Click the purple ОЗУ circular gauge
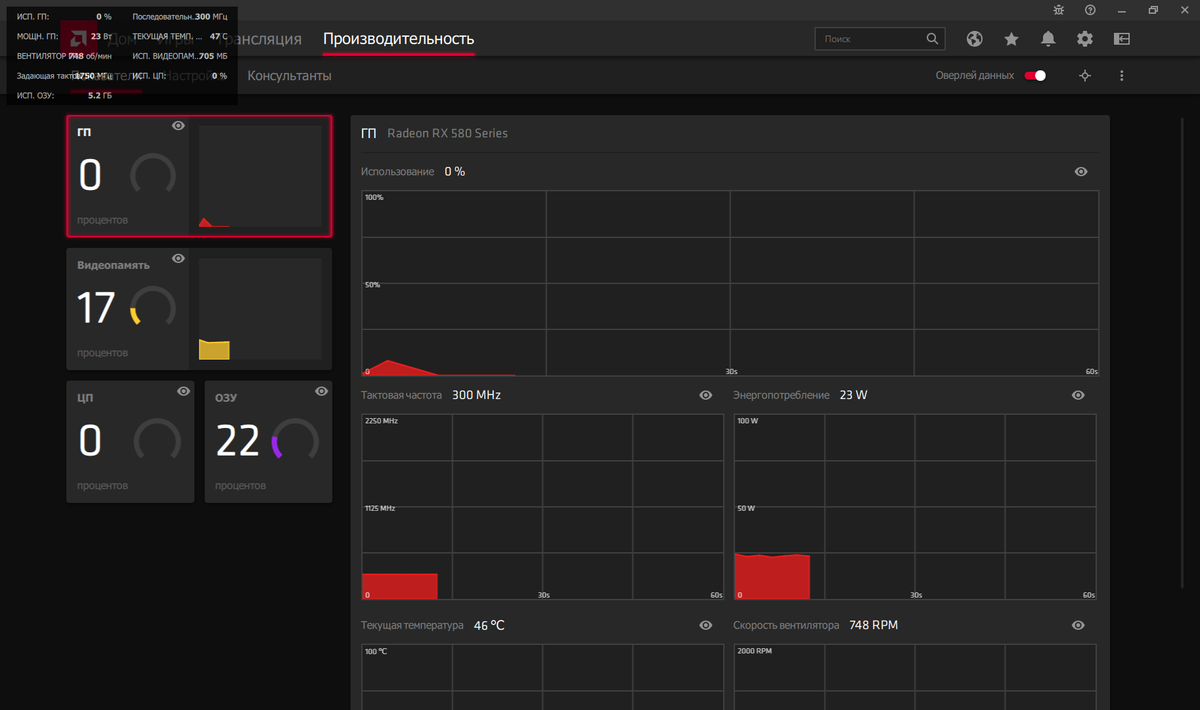Viewport: 1200px width, 710px height. pyautogui.click(x=295, y=440)
